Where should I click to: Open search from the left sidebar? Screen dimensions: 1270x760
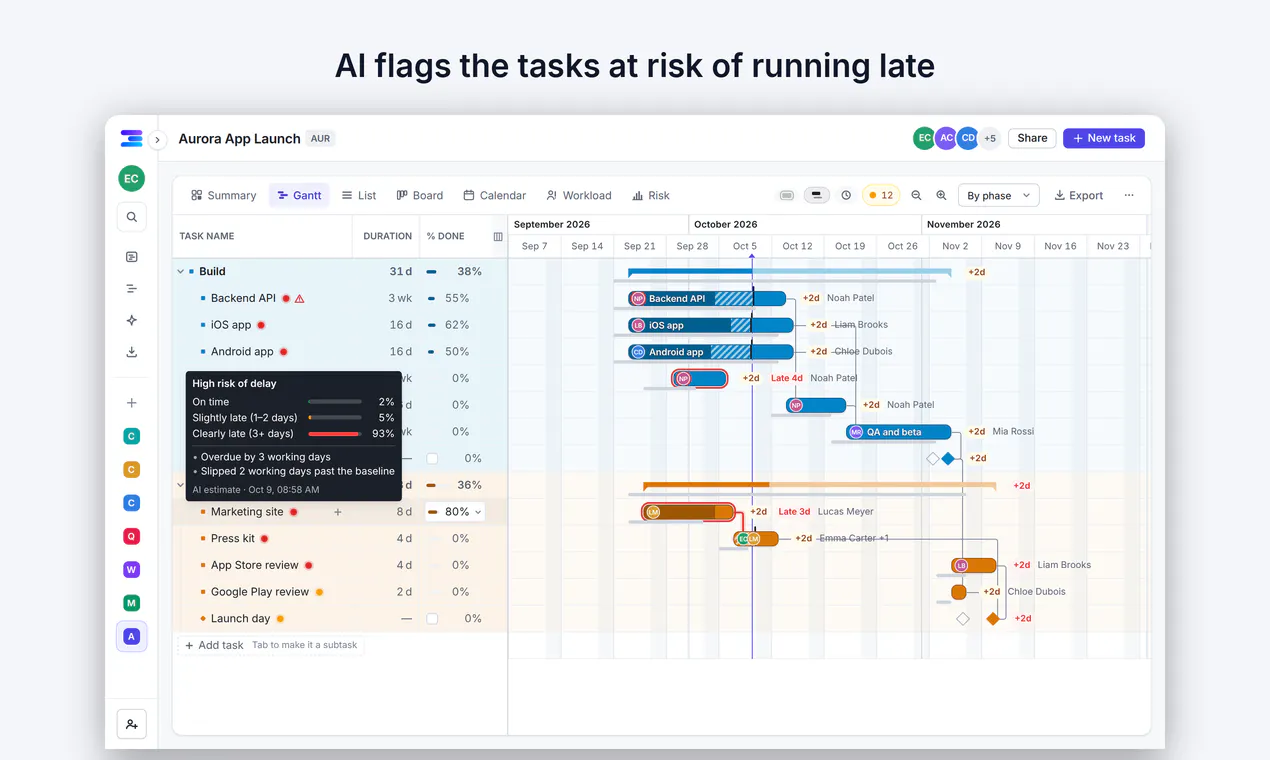(x=132, y=217)
